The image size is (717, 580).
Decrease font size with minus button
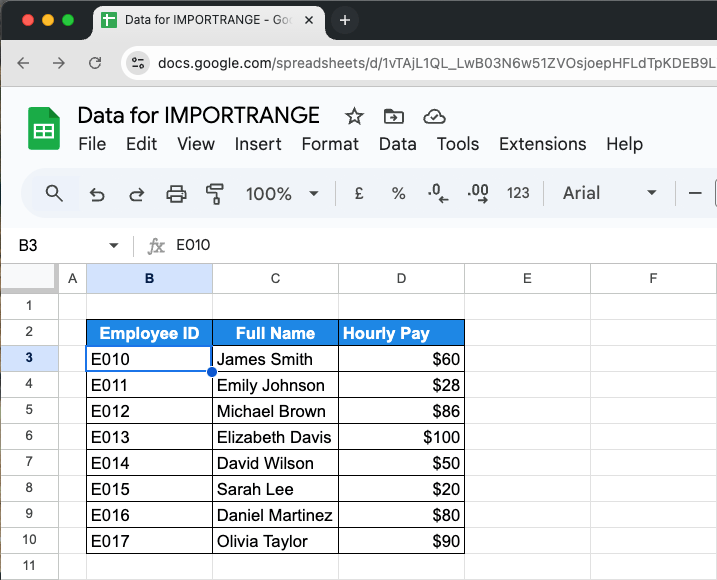(x=695, y=193)
